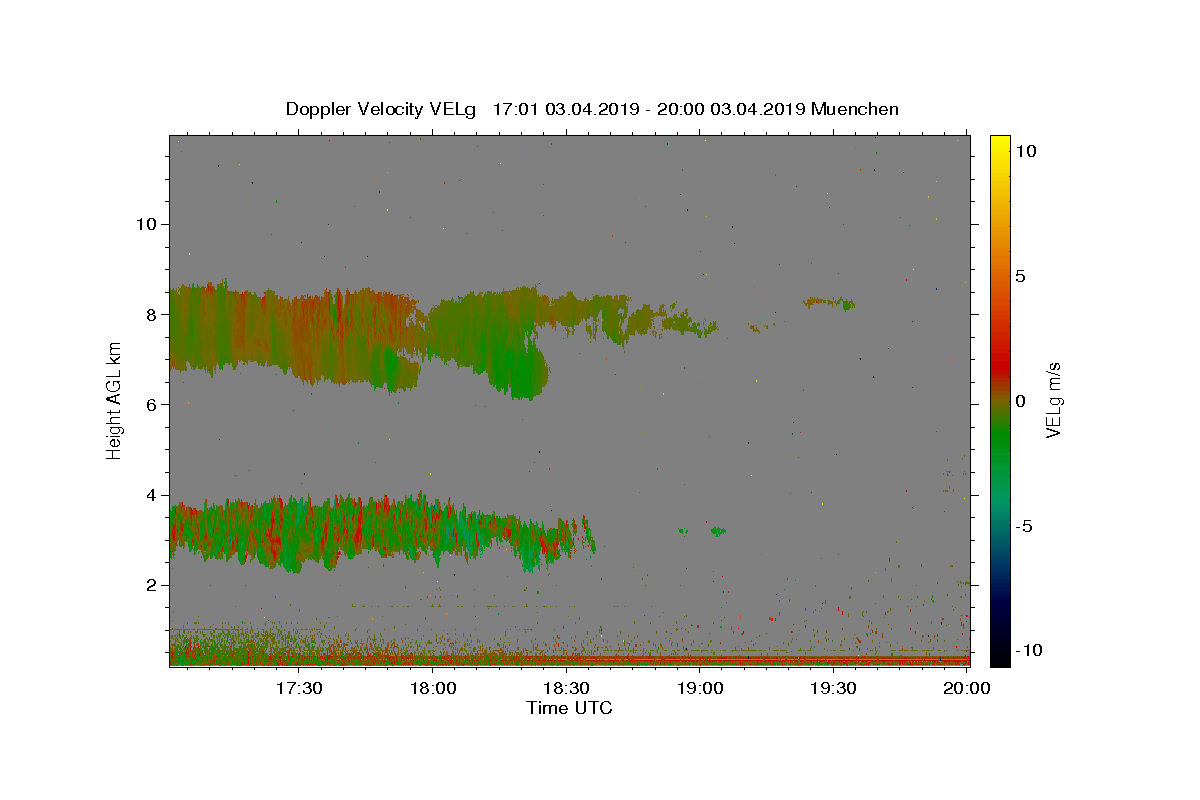The width and height of the screenshot is (1200, 800).
Task: Click the colorbar tick value -10
Action: coord(1030,651)
